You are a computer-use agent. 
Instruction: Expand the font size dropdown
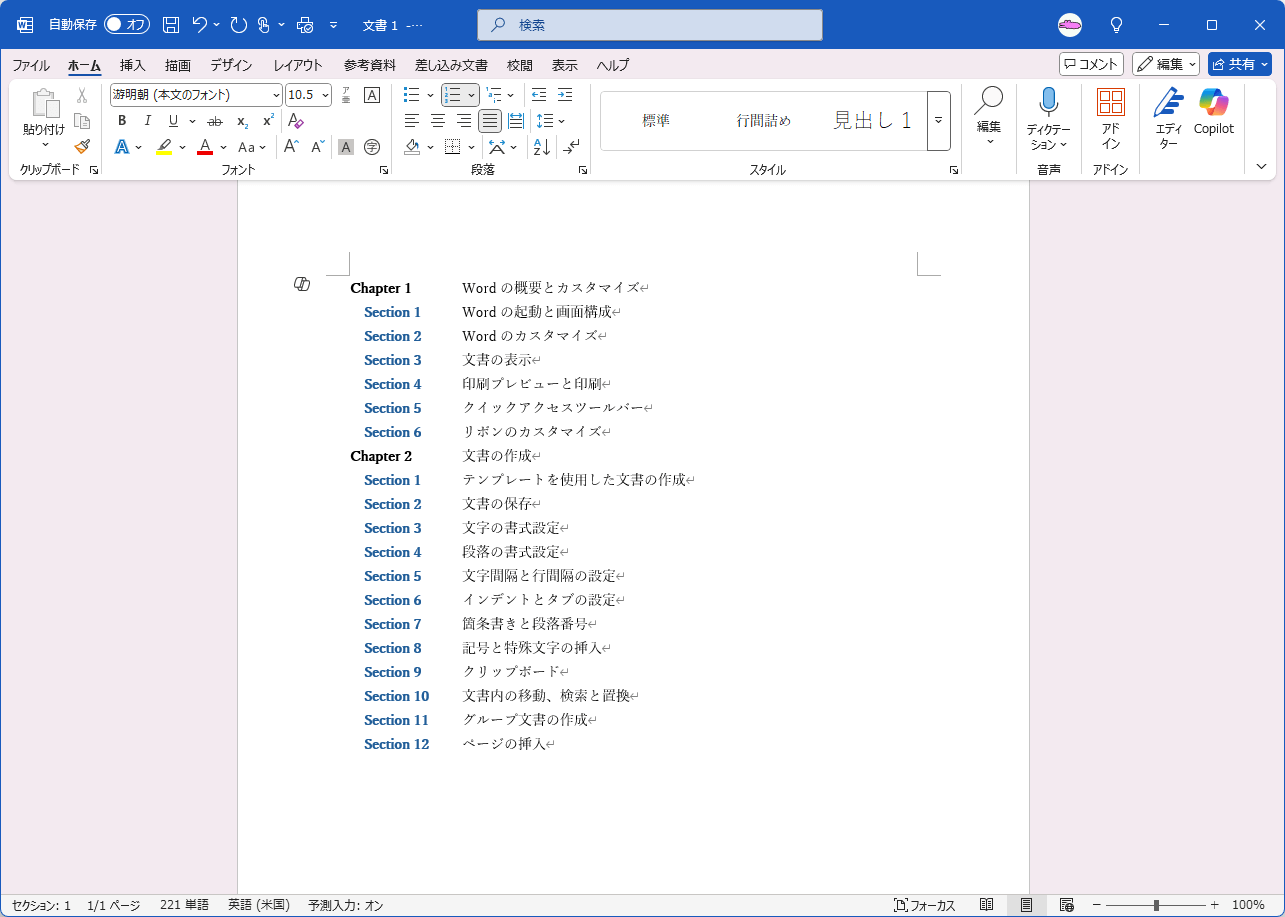(325, 95)
